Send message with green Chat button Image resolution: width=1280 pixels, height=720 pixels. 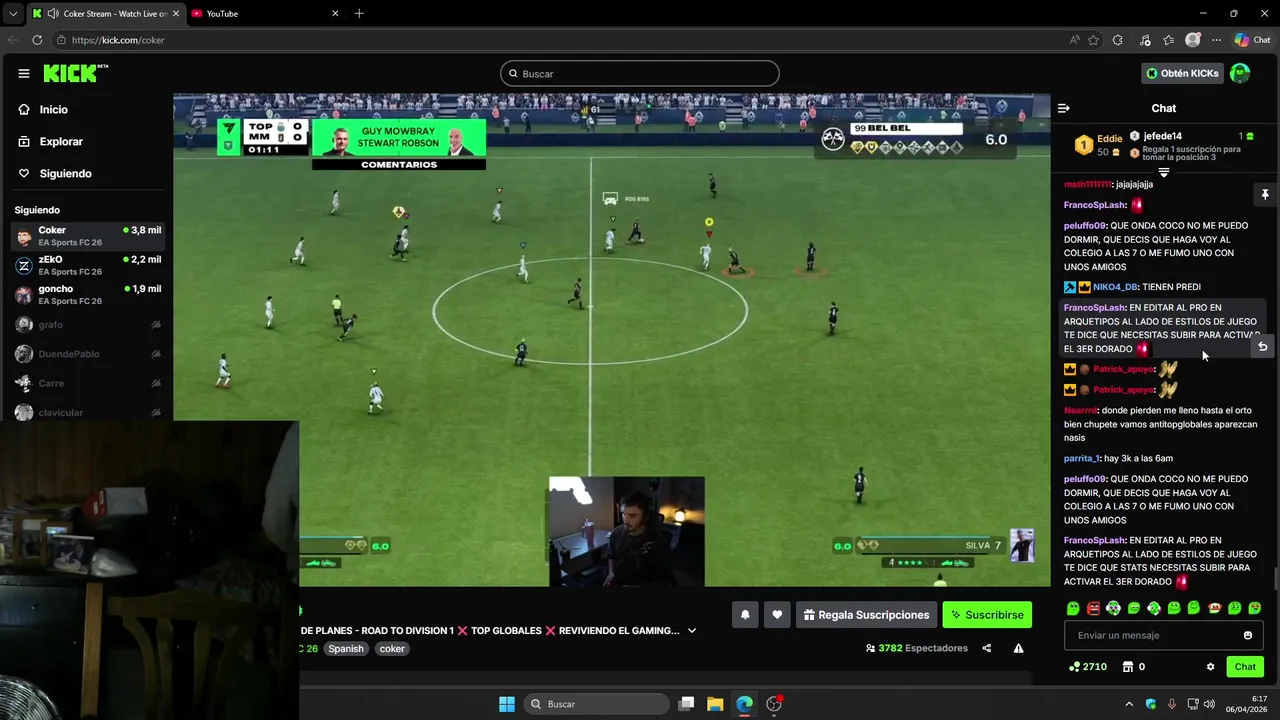[1245, 667]
